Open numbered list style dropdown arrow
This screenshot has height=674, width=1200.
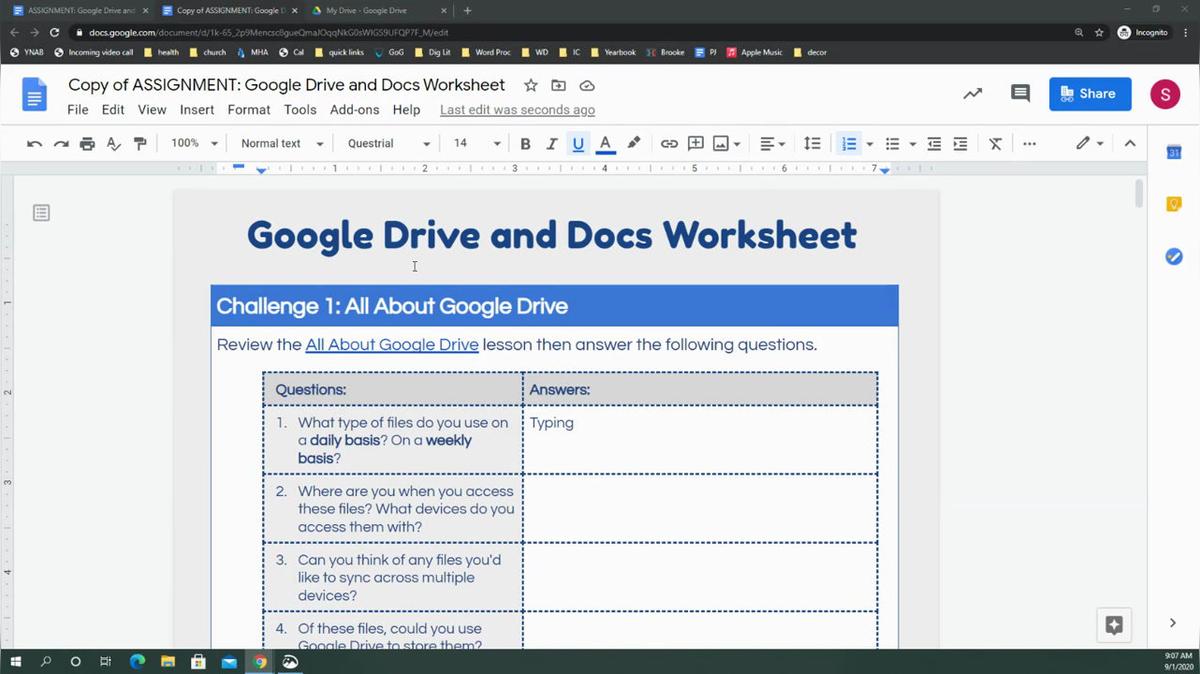click(870, 144)
